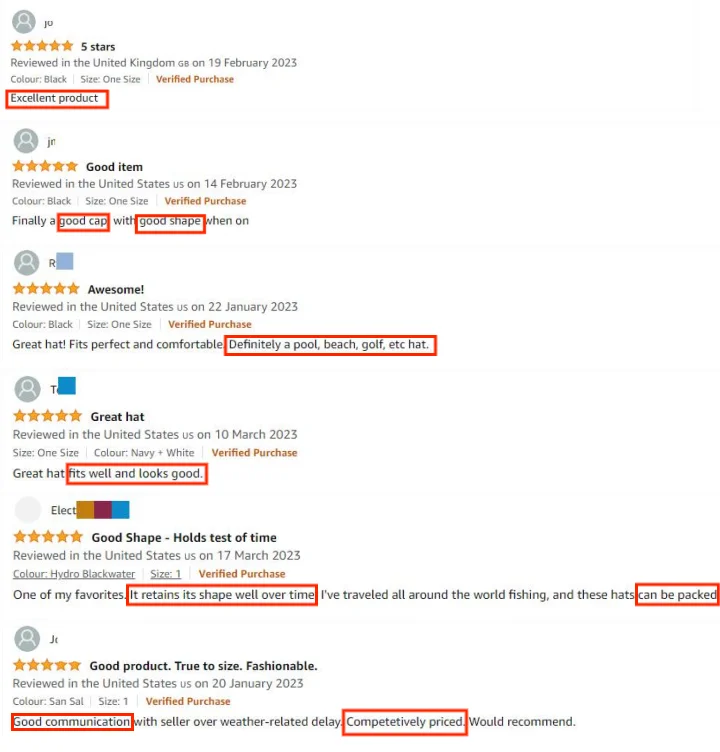Click the profile avatar of reviewer 'jo'
720x752 pixels.
[x=24, y=22]
